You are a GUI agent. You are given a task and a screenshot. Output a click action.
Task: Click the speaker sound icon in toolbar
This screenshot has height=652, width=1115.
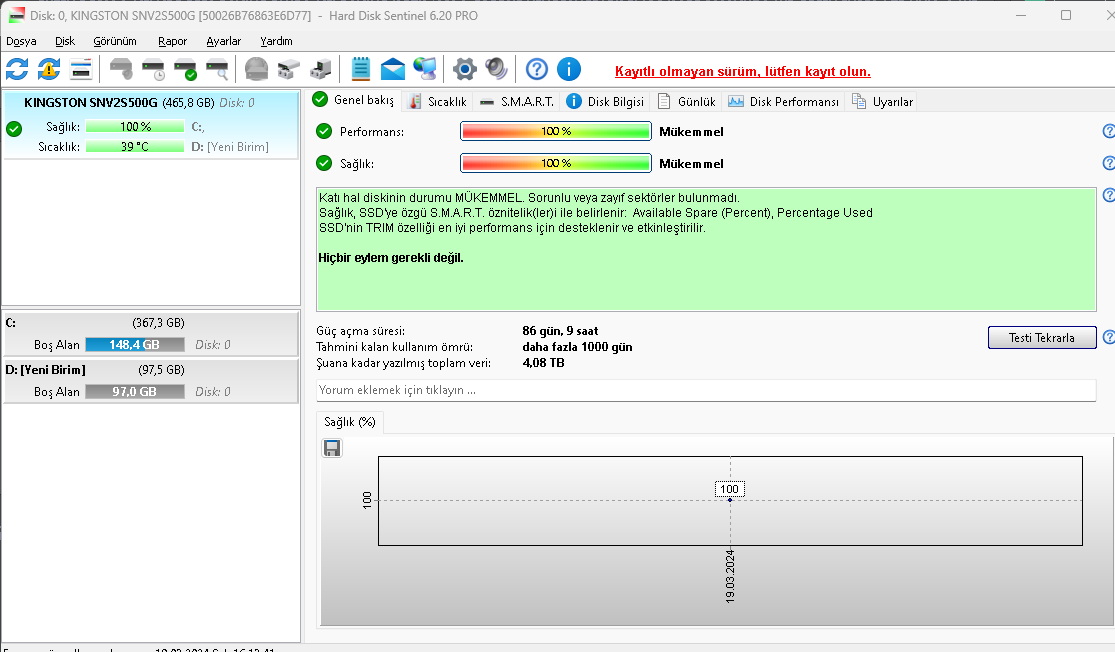[x=496, y=69]
